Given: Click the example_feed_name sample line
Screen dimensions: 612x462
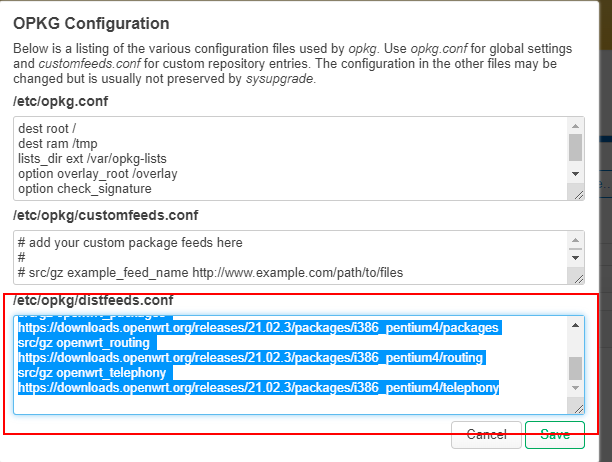Looking at the screenshot, I should pos(211,272).
